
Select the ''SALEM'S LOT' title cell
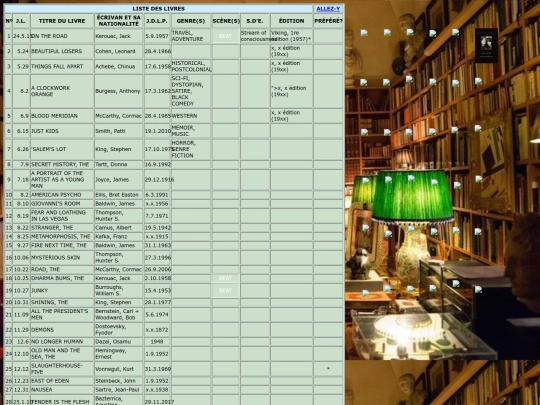(x=62, y=149)
